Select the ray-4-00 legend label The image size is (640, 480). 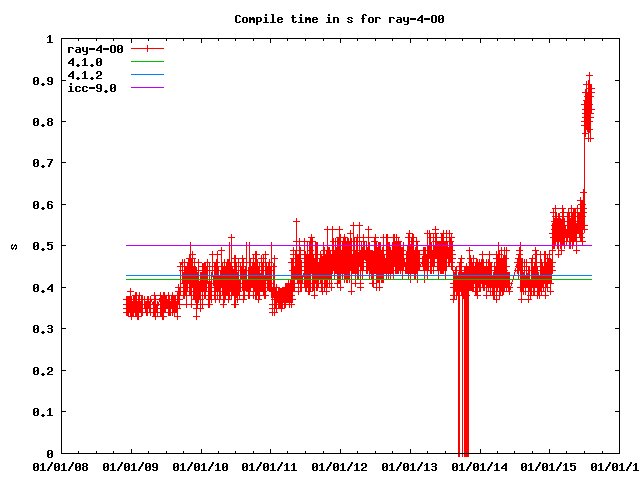pos(95,49)
